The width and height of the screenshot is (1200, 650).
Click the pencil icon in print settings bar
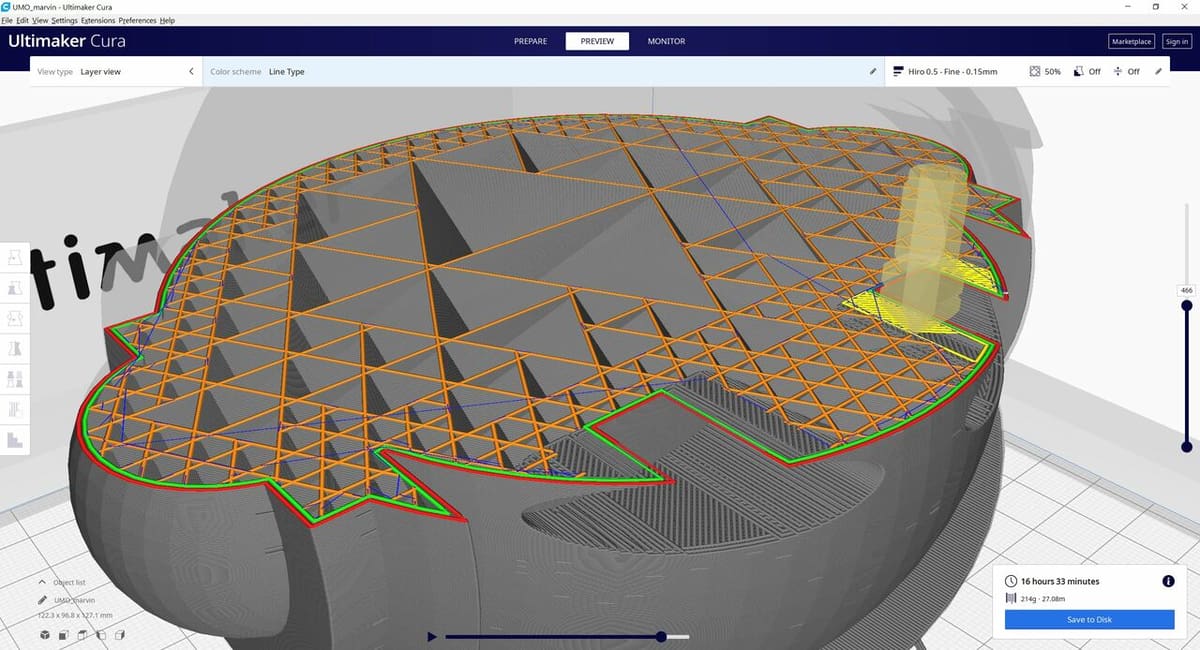(x=1159, y=72)
